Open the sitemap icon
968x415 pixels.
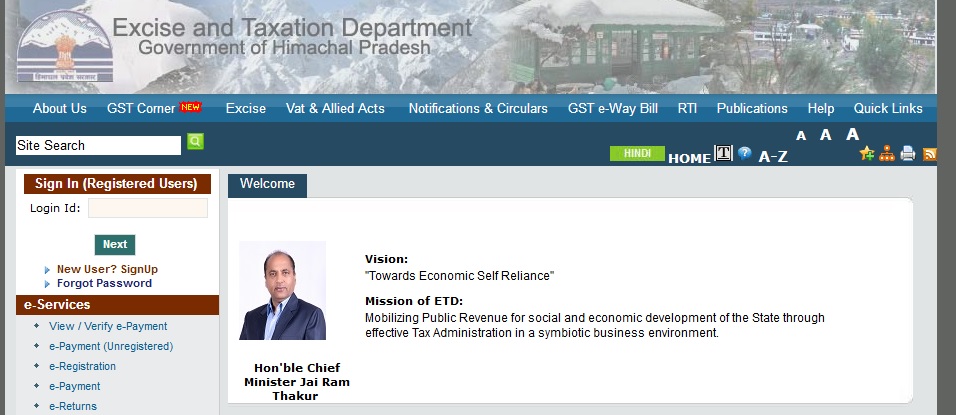[x=886, y=153]
